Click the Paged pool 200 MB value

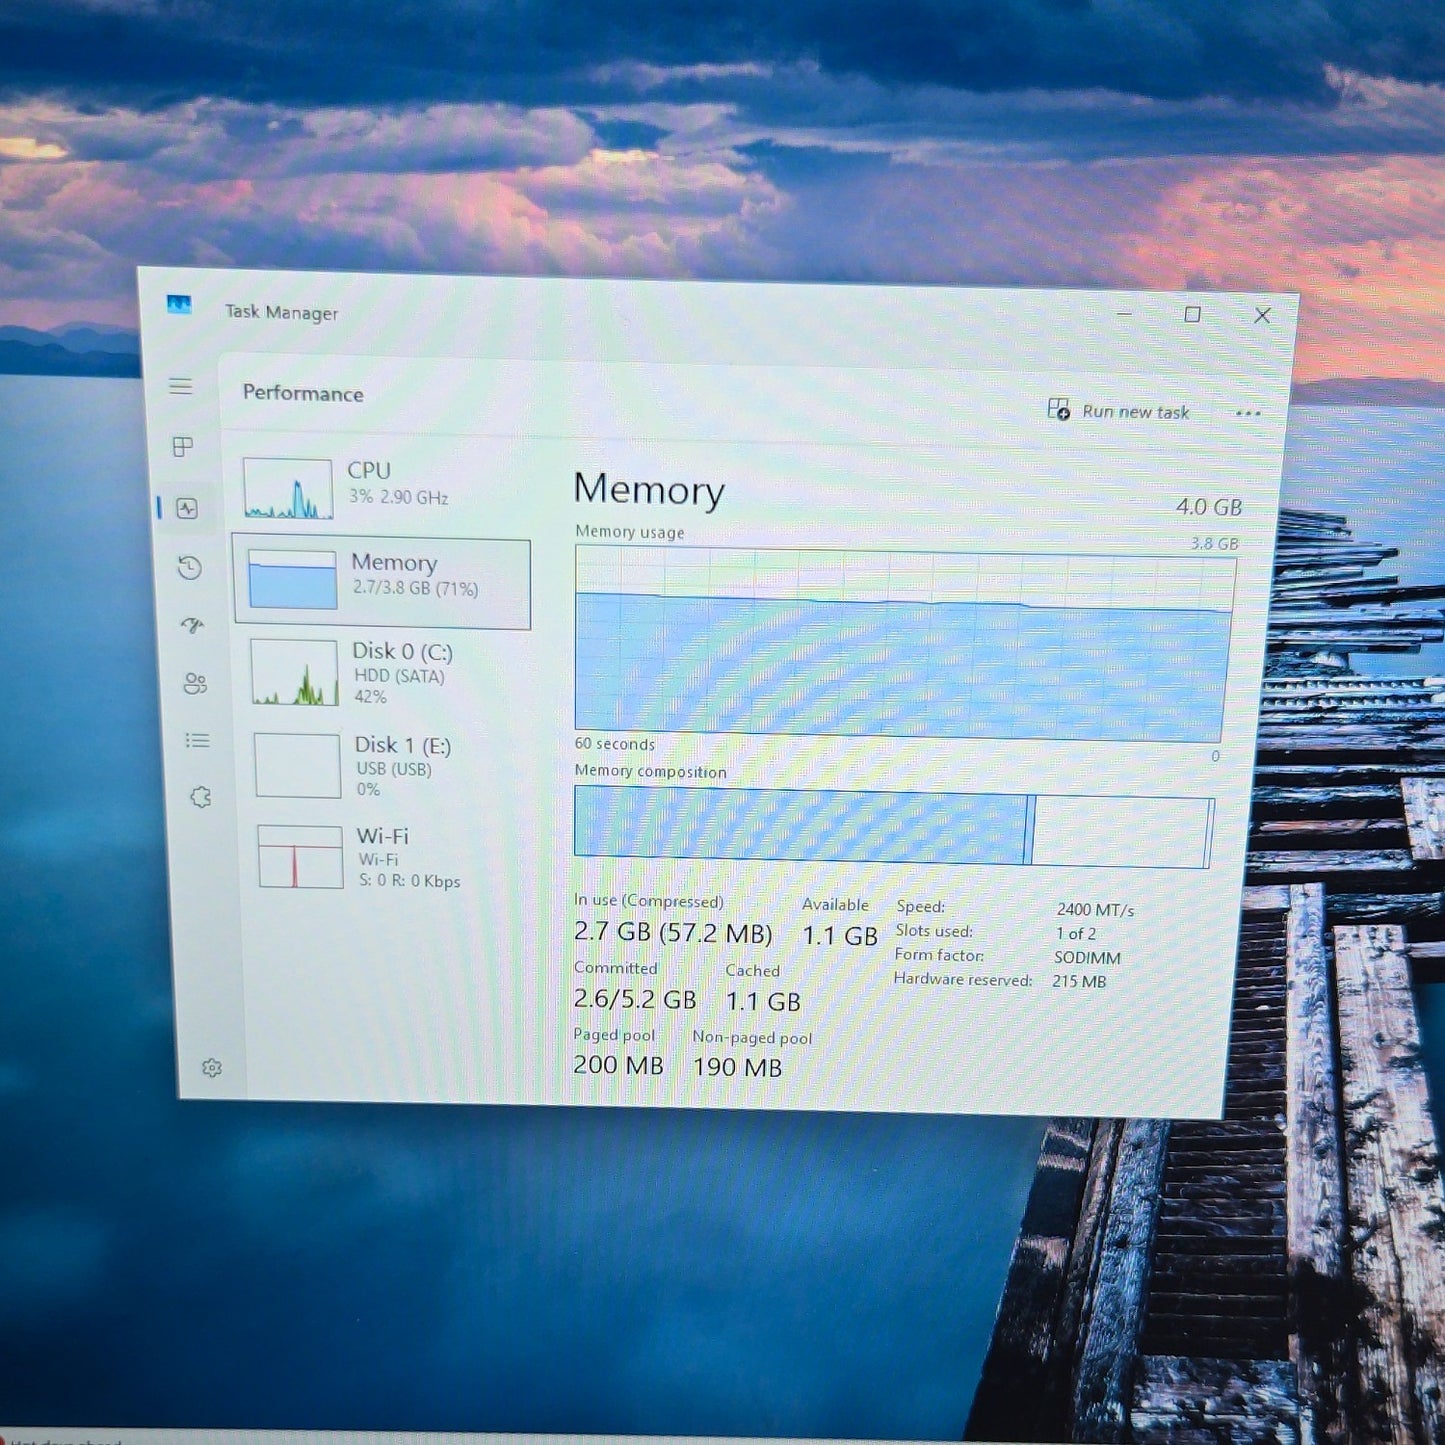[618, 1065]
